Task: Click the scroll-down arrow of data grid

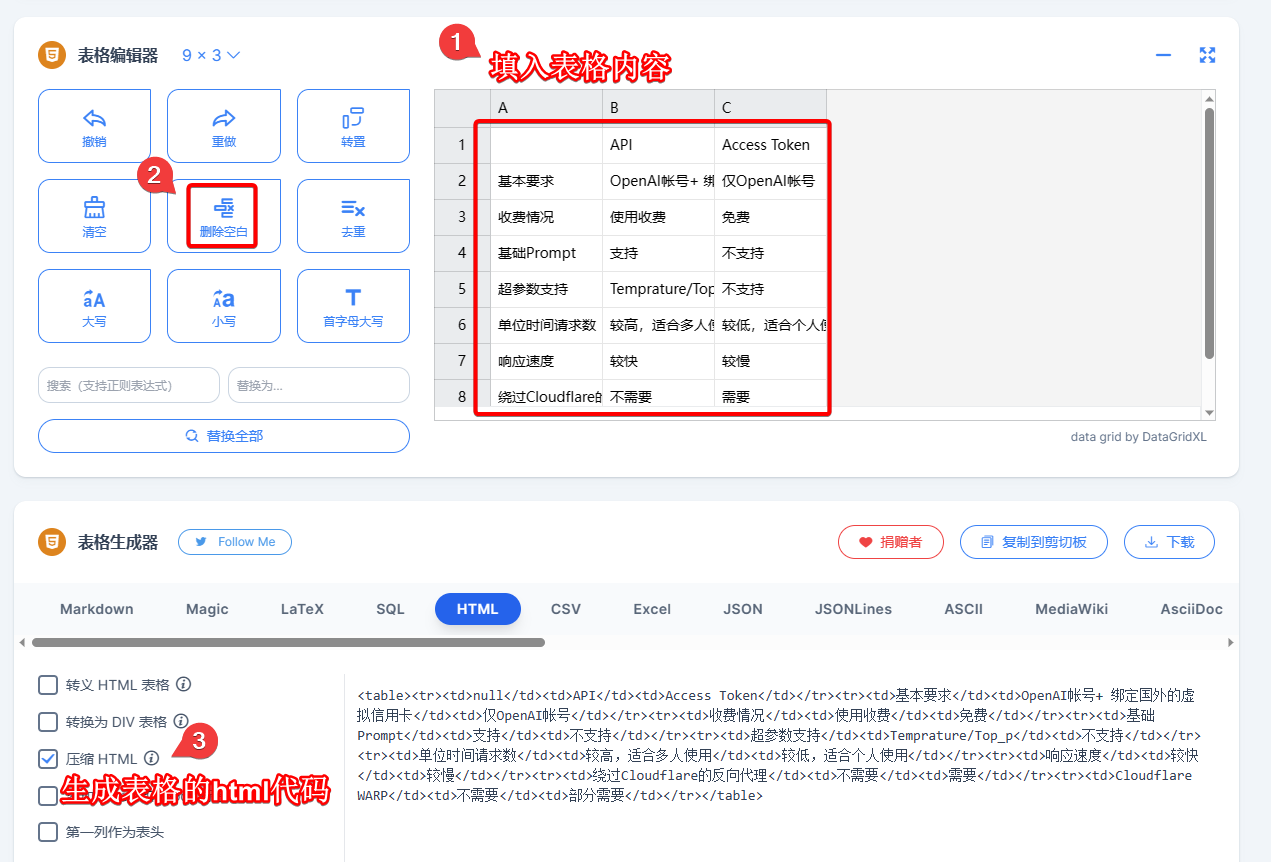Action: (1209, 413)
